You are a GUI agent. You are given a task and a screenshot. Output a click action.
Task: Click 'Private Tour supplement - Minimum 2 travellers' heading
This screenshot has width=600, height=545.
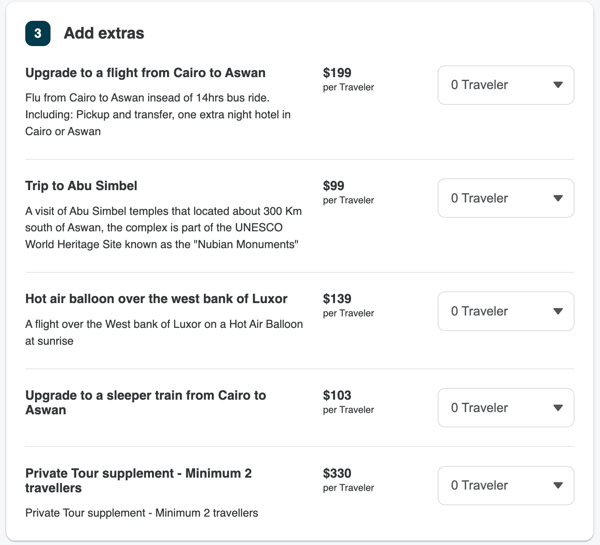pos(139,481)
